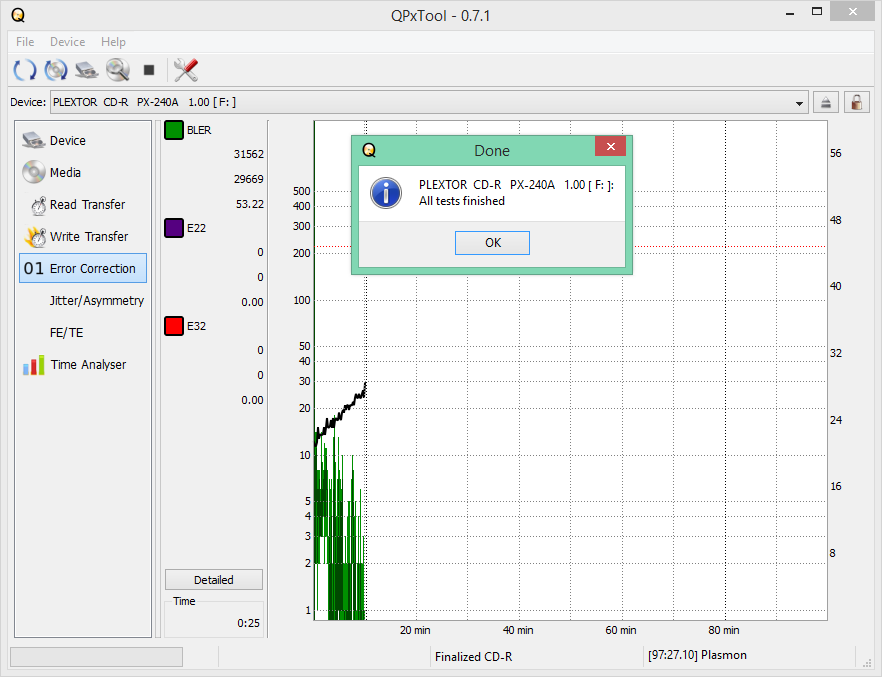Open the Device menu
Image resolution: width=882 pixels, height=677 pixels.
pos(68,42)
